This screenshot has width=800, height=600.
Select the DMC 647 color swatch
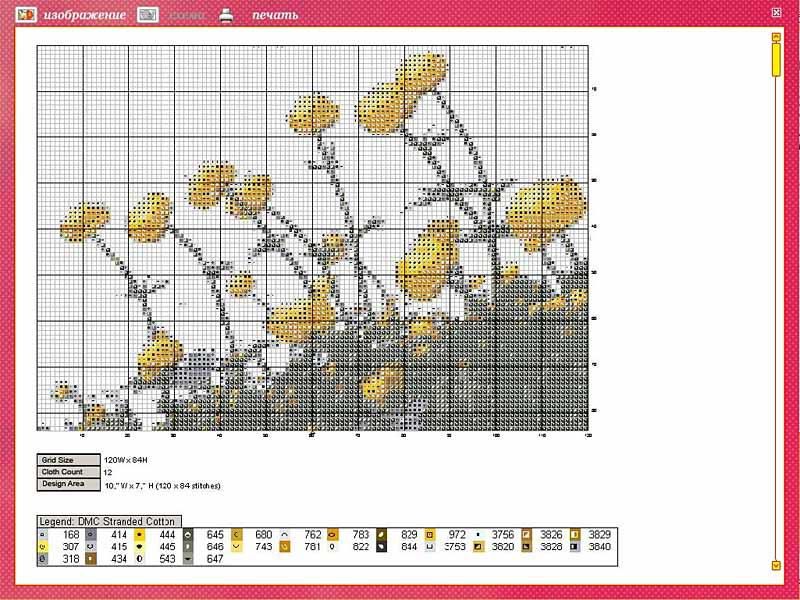[189, 559]
